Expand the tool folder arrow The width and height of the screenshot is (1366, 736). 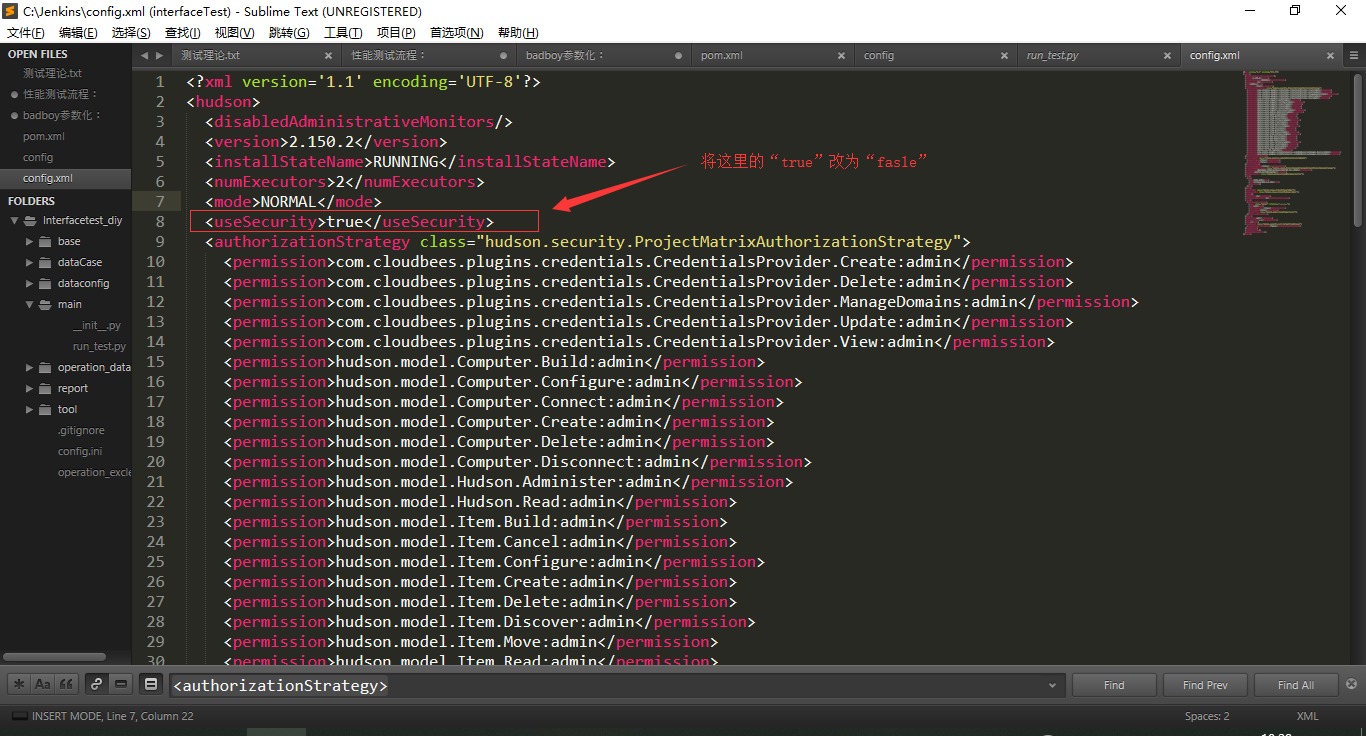(x=30, y=409)
